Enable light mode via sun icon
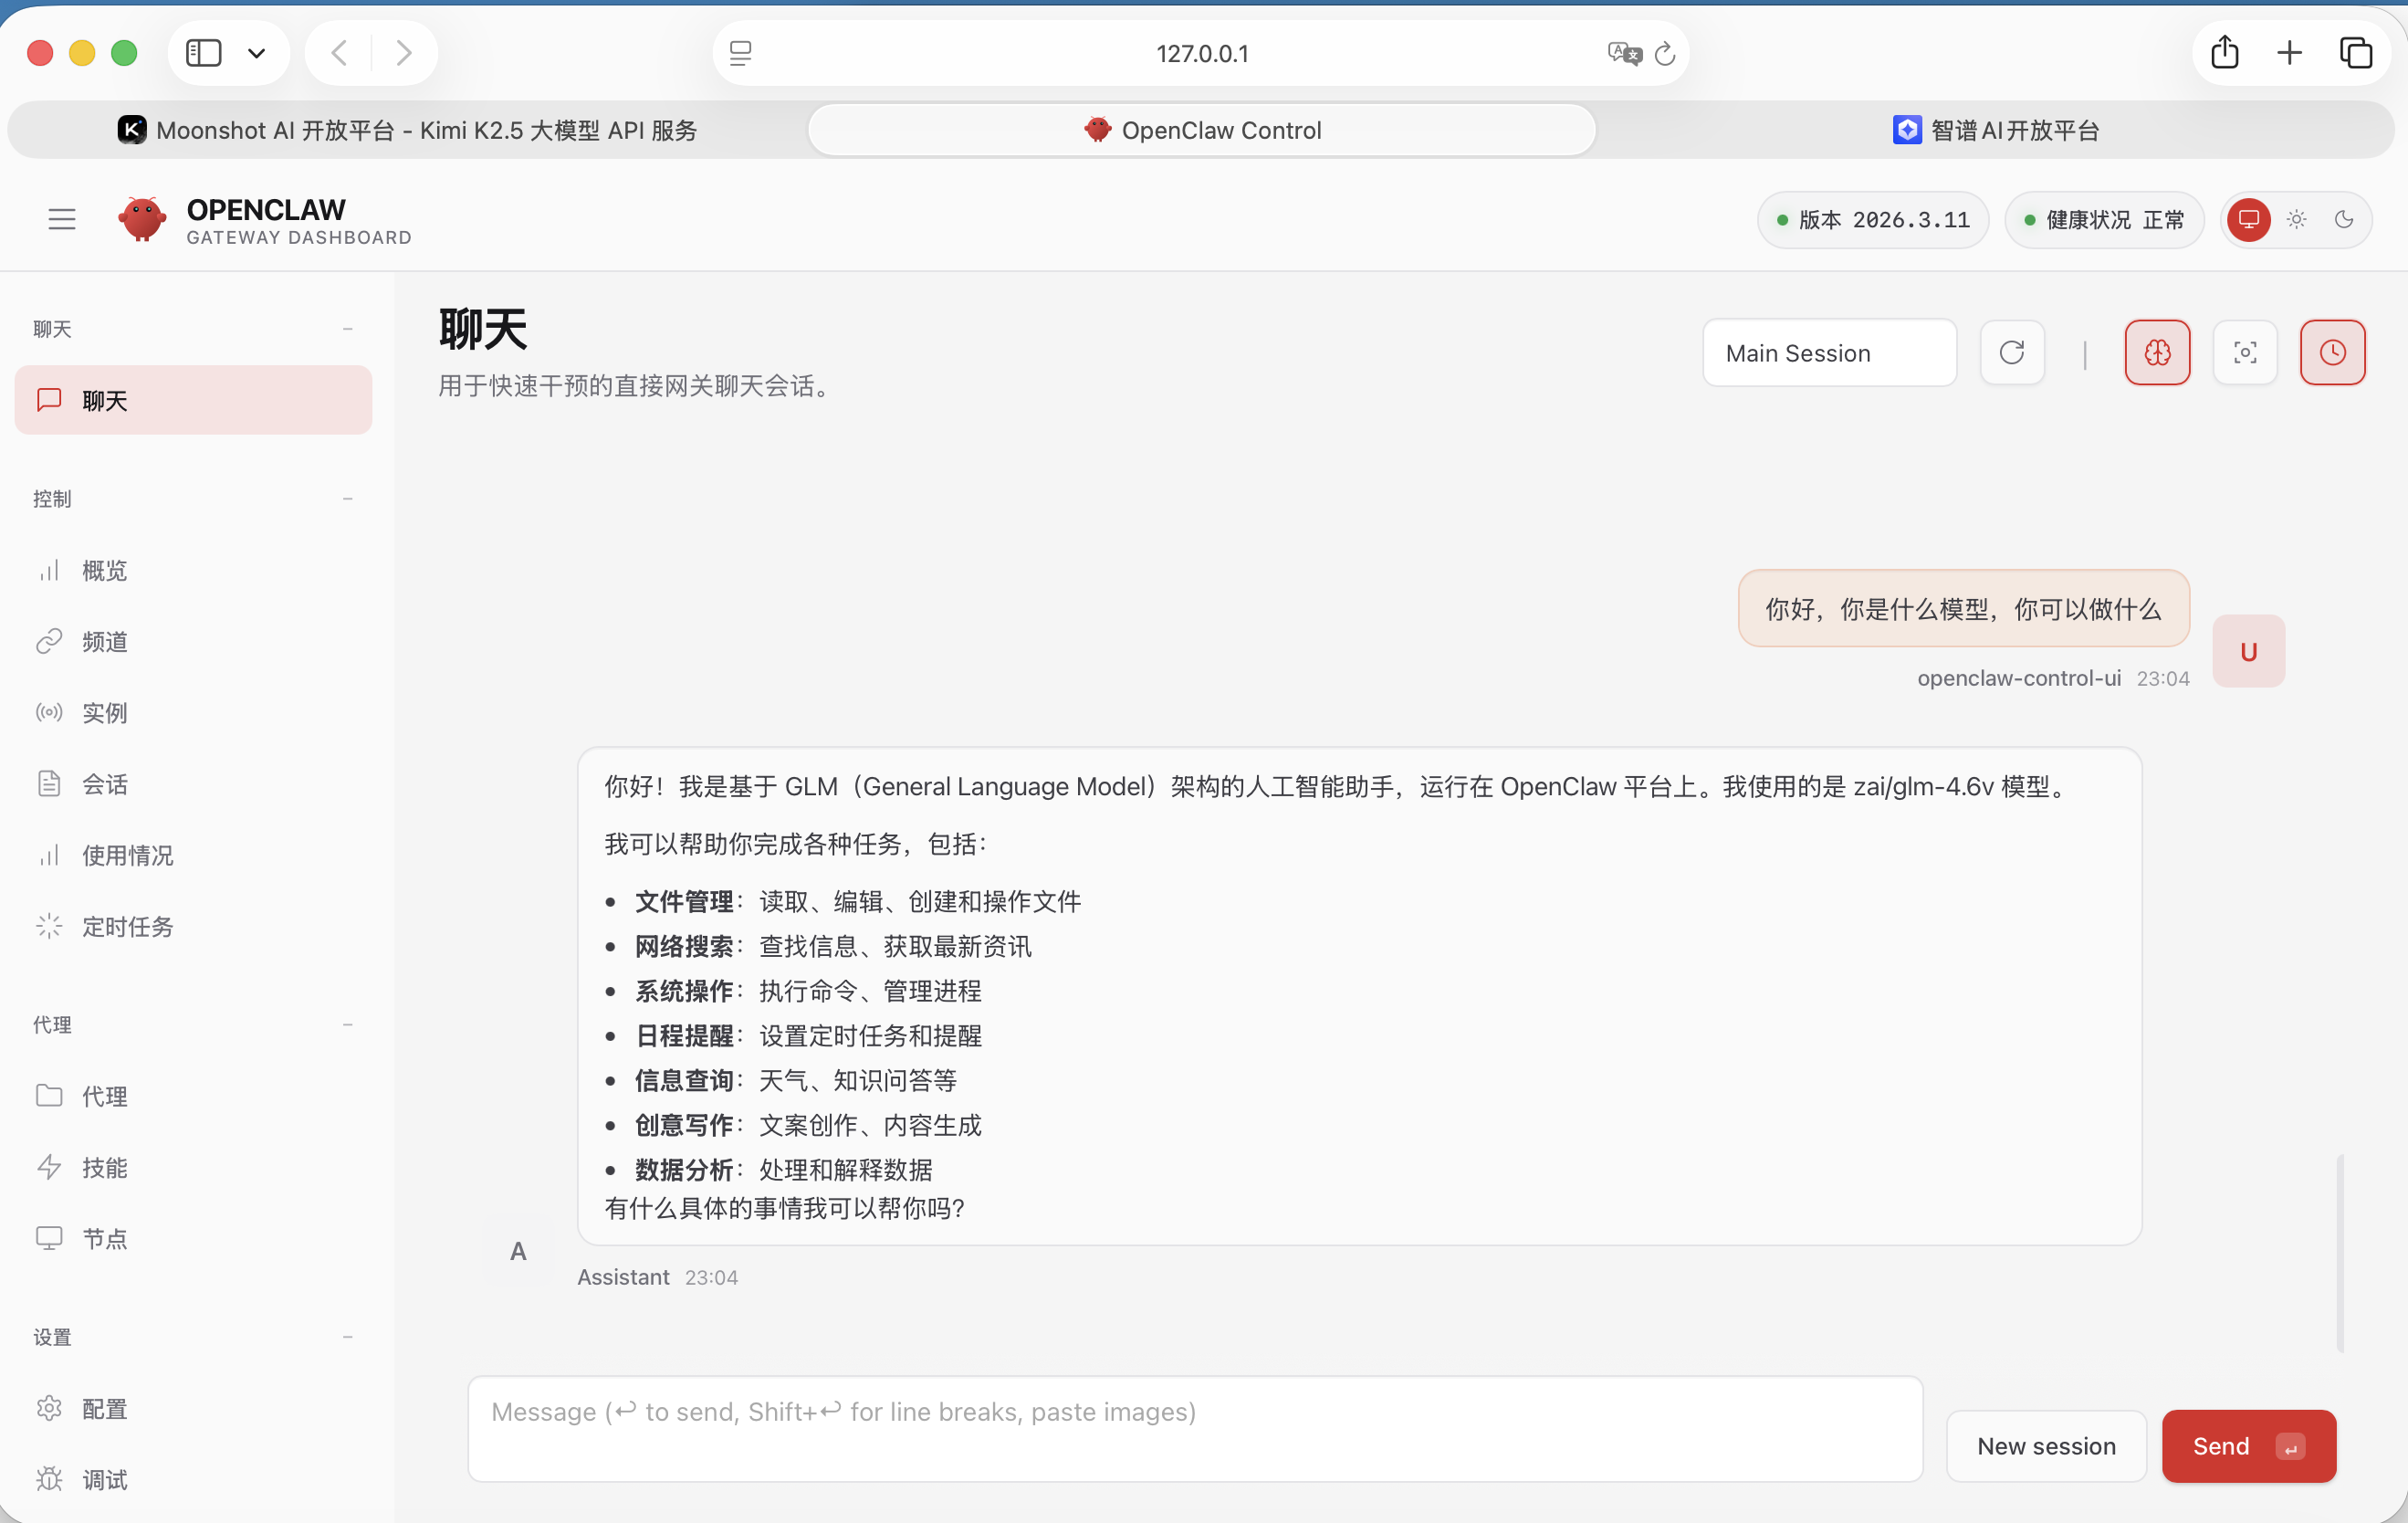Image resolution: width=2408 pixels, height=1523 pixels. tap(2296, 219)
